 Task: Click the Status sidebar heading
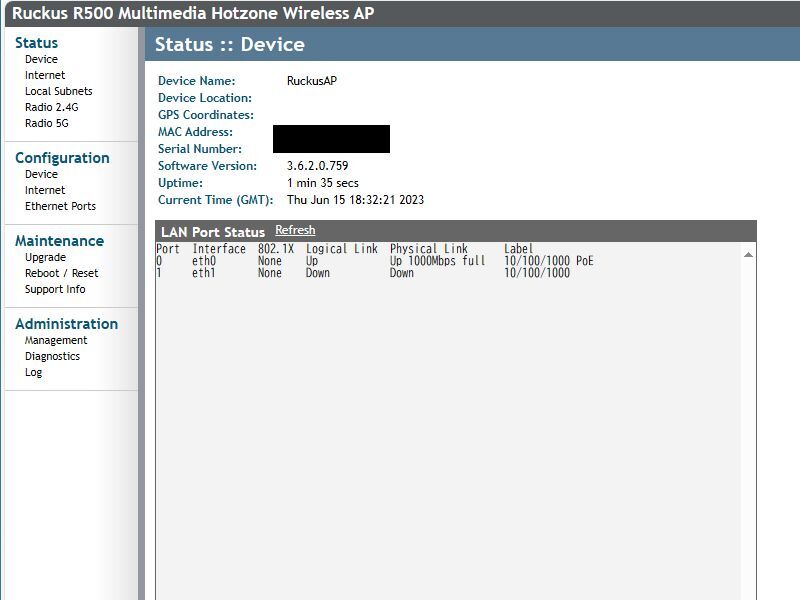pyautogui.click(x=36, y=43)
